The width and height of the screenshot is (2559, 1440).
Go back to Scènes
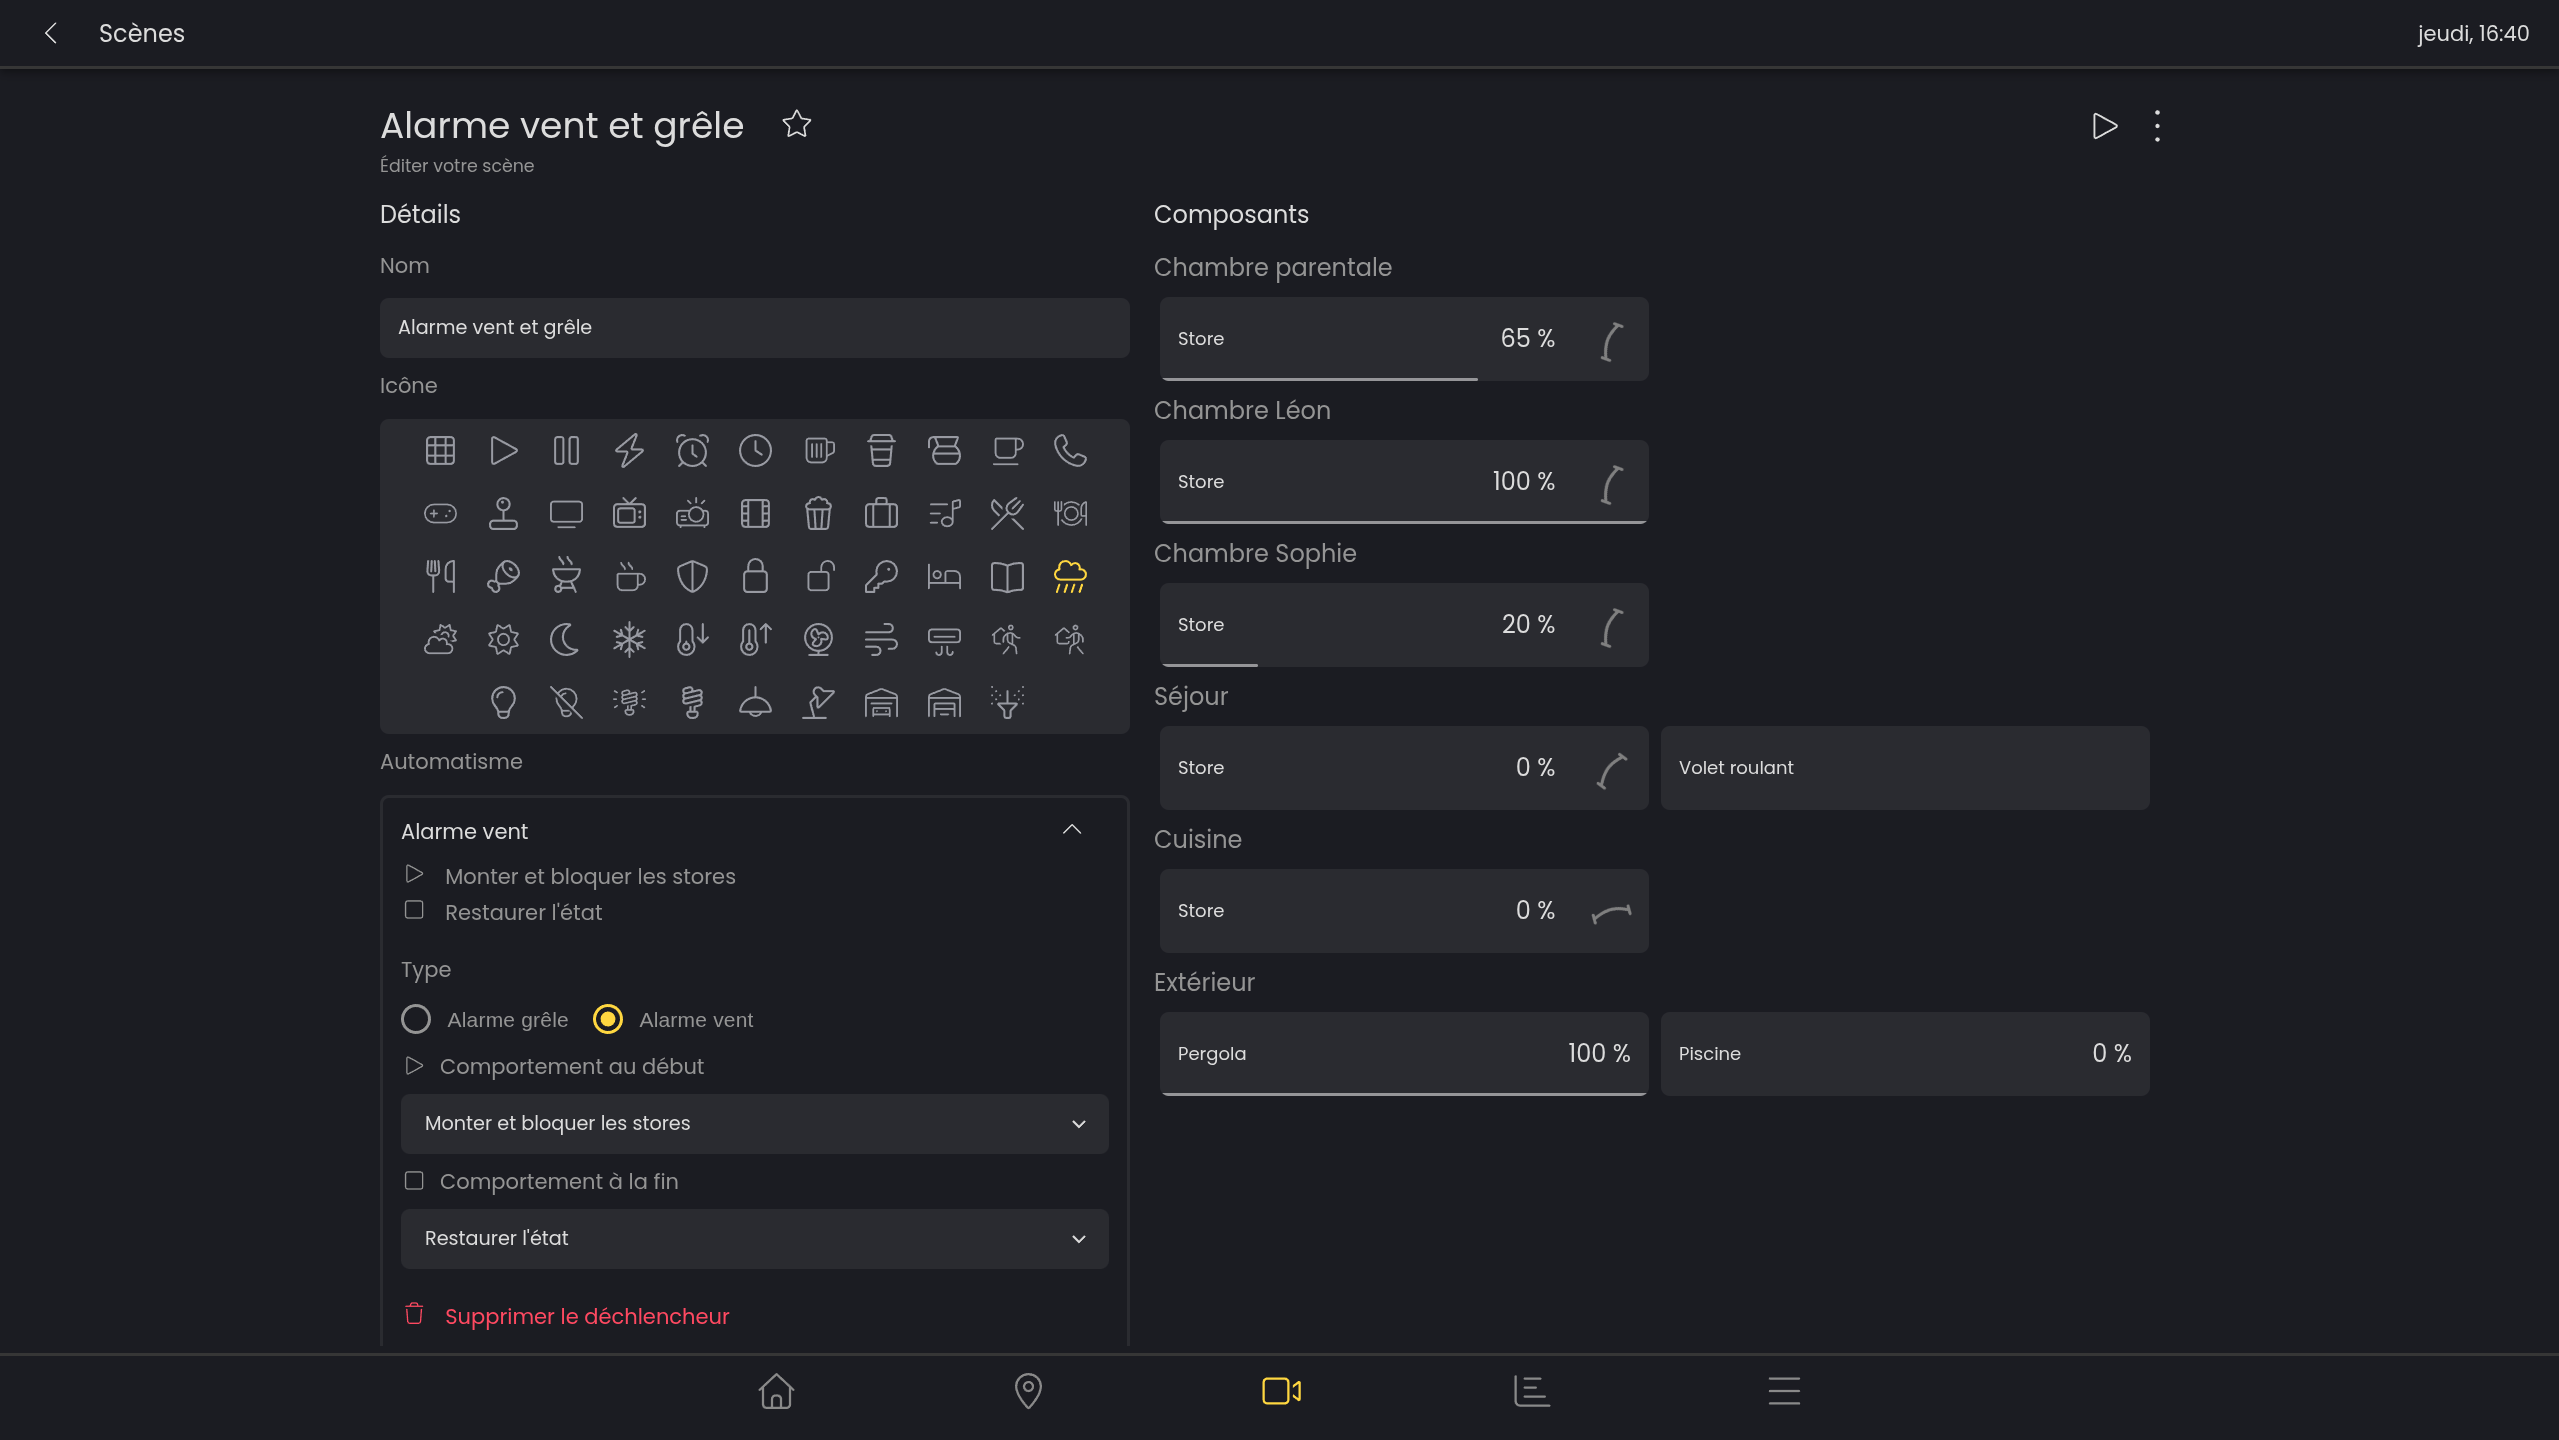pos(51,33)
